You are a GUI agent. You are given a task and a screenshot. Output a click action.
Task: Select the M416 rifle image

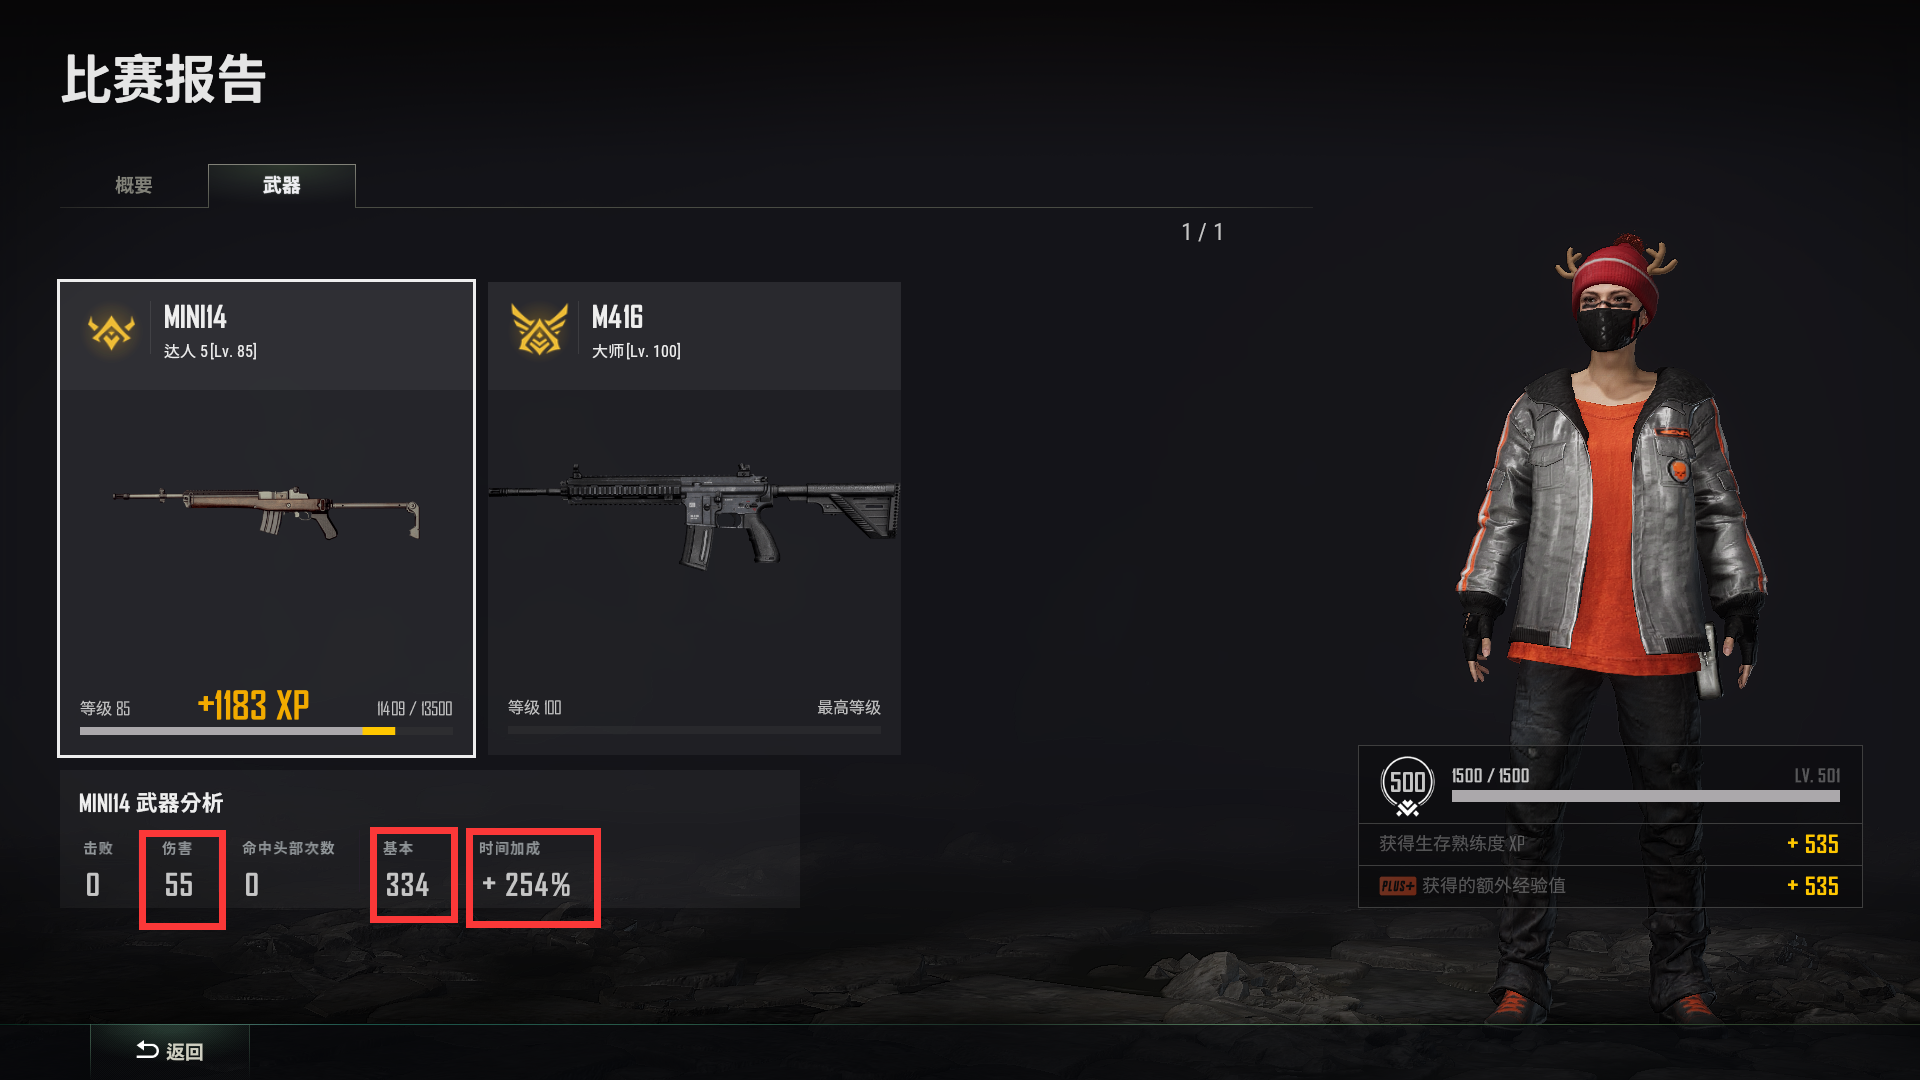[x=694, y=515]
